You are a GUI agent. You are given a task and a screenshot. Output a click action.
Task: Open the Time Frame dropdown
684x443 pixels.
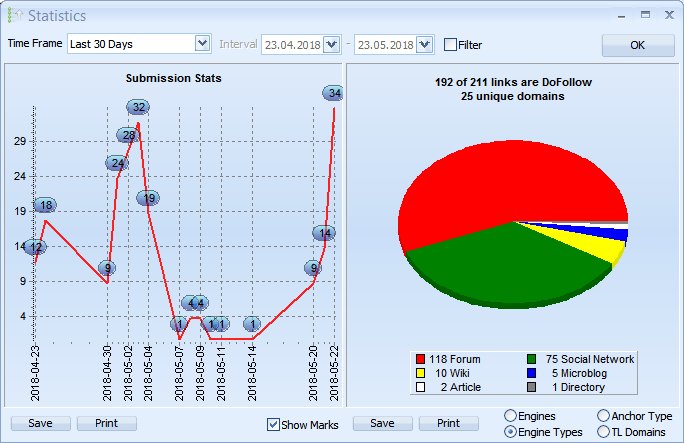click(x=202, y=44)
